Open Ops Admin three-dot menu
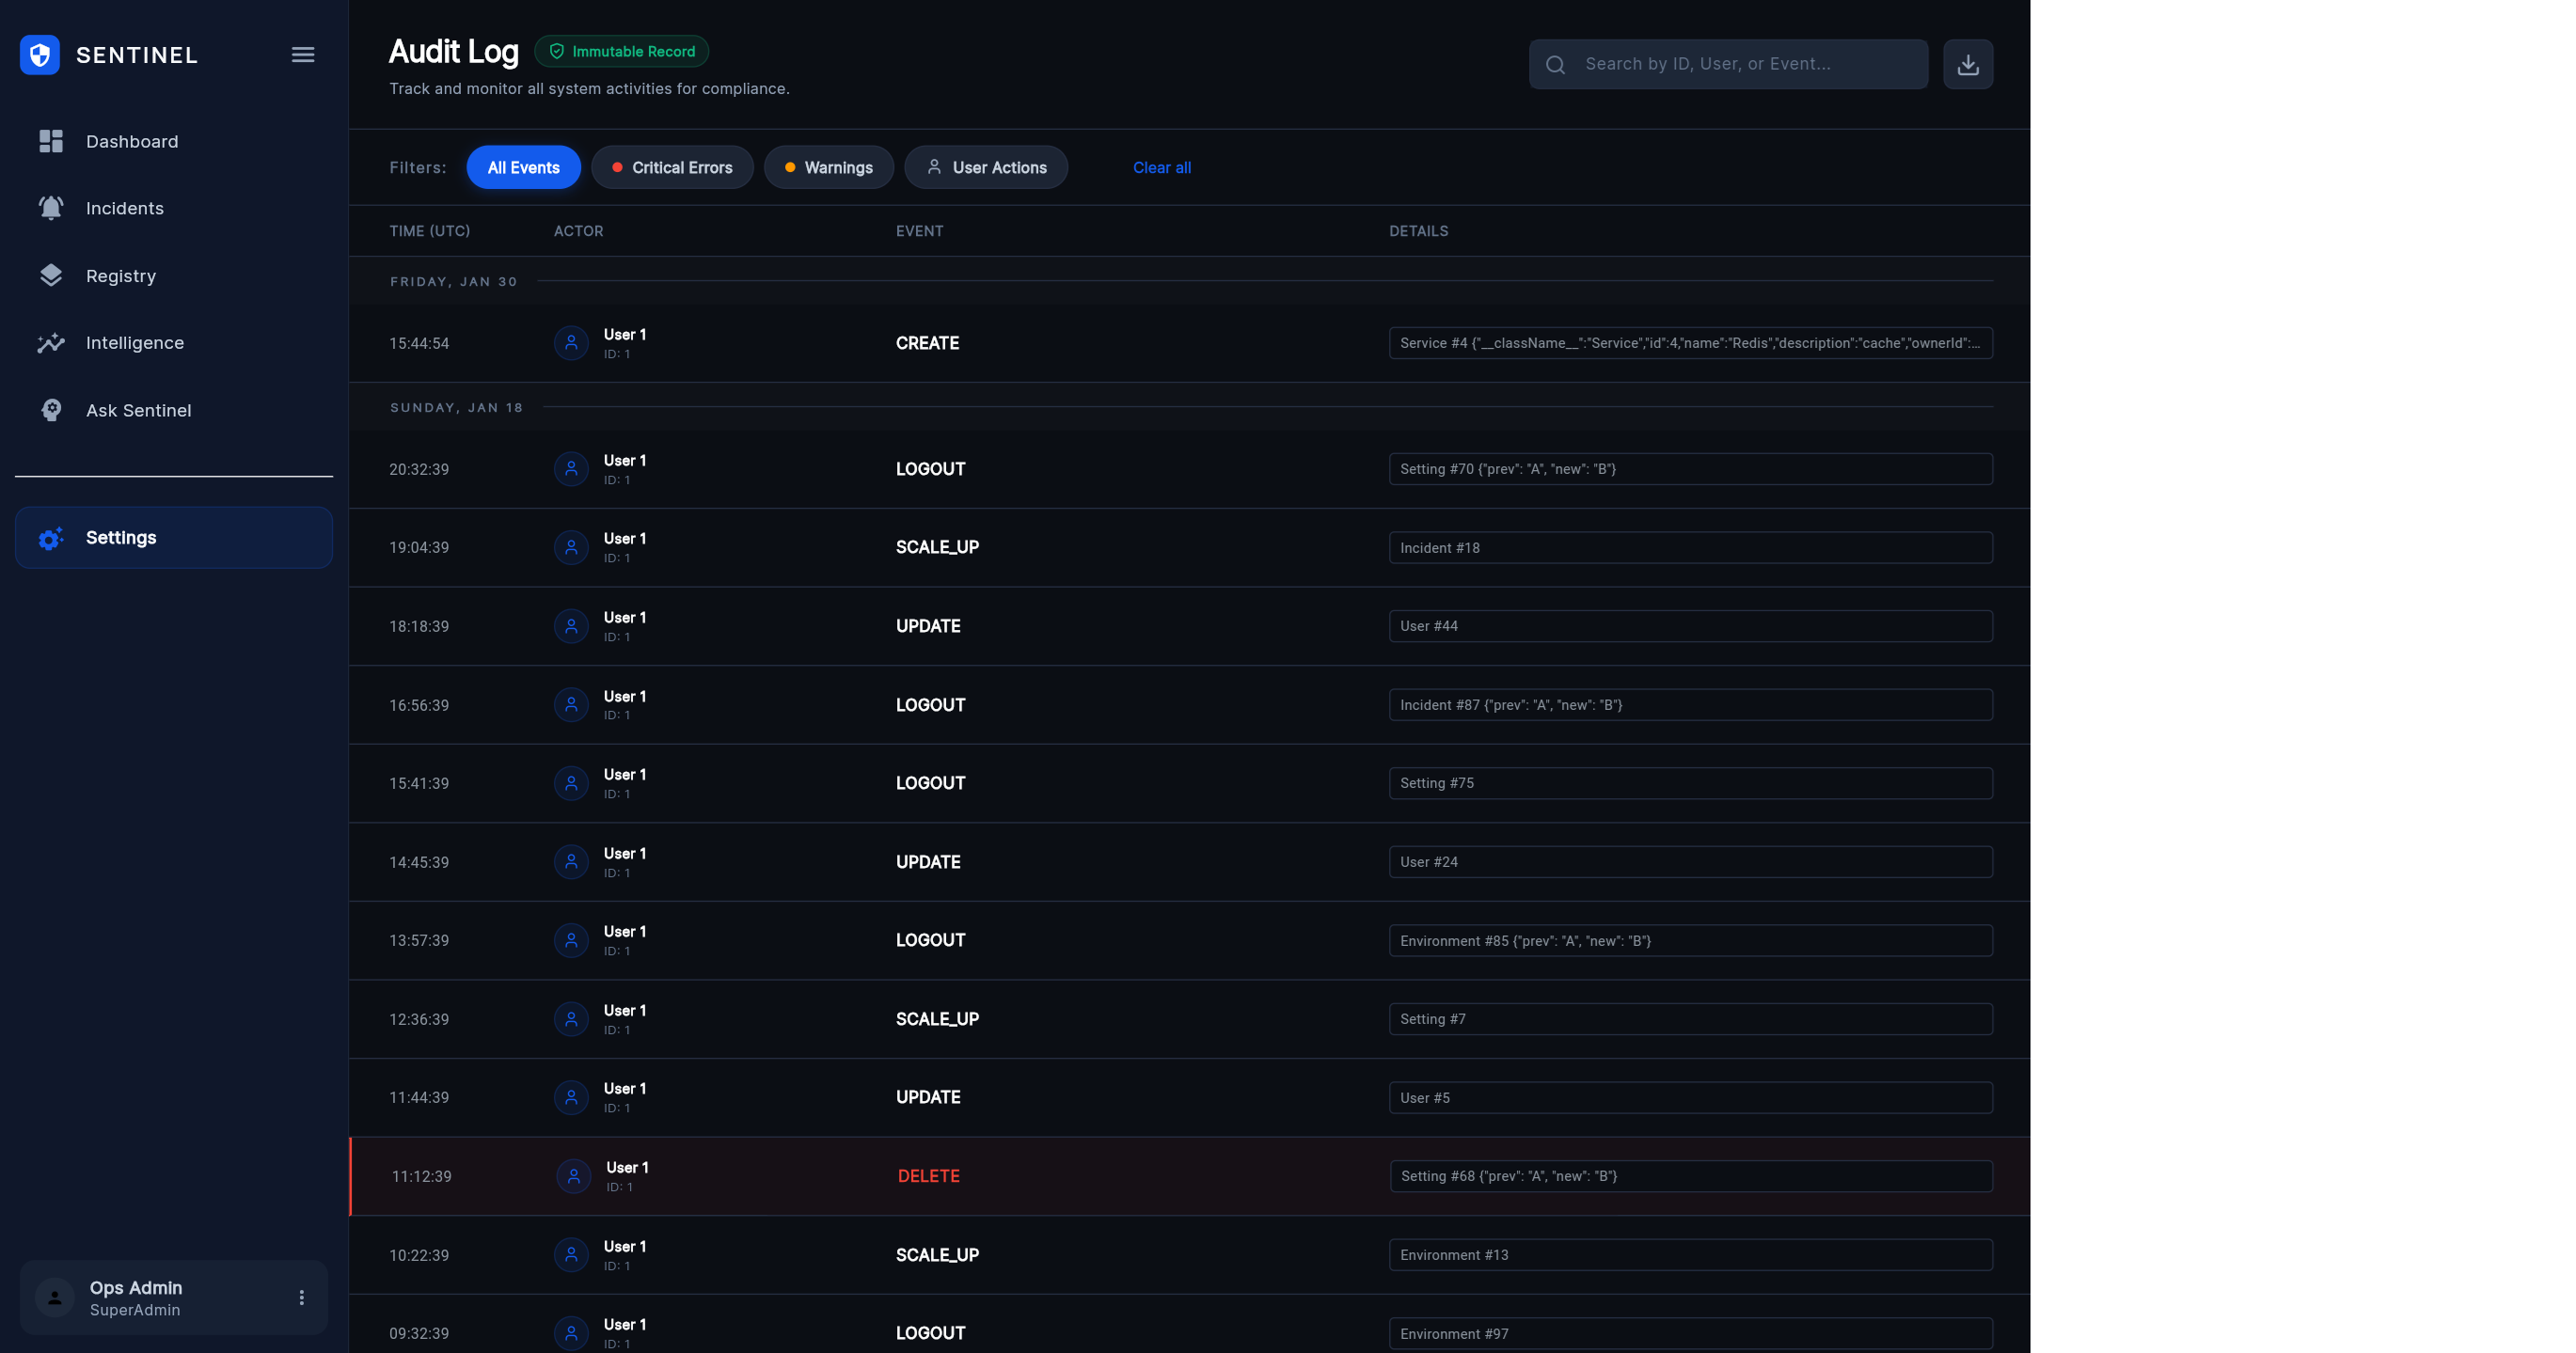This screenshot has width=2576, height=1353. 301,1297
